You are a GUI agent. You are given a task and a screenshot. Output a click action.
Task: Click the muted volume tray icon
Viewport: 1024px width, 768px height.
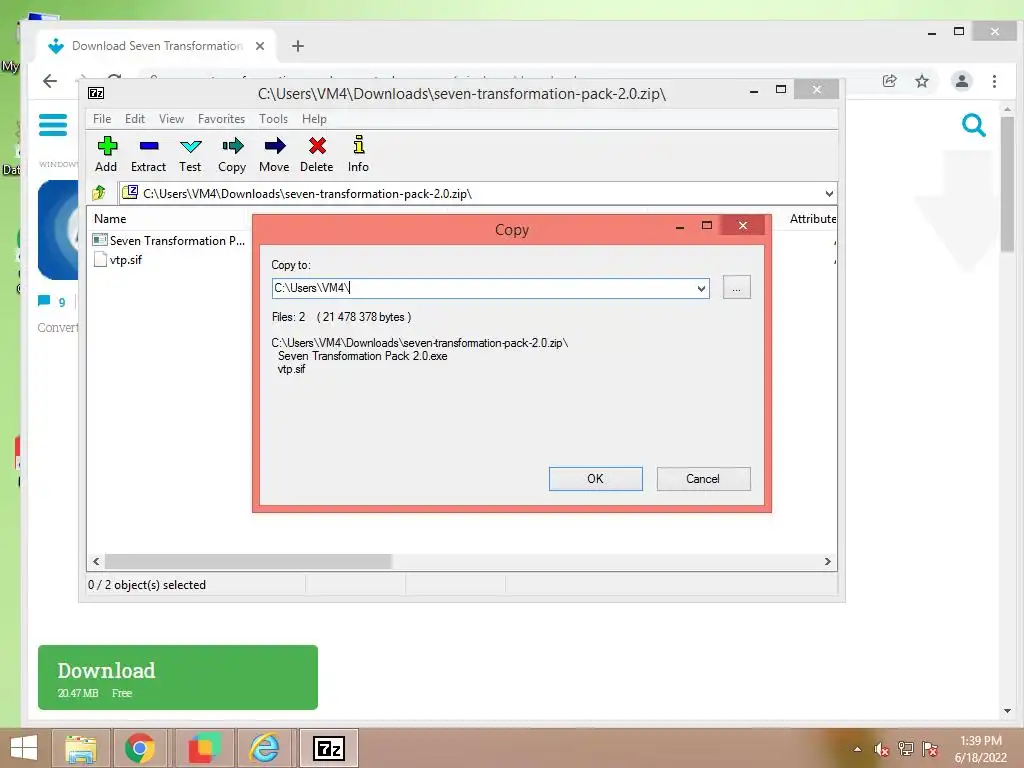(x=881, y=749)
